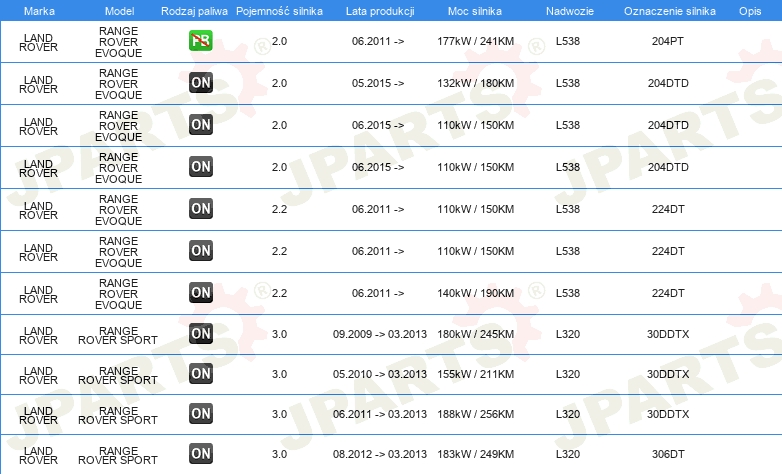Click RANGE ROVER SPORT in the 183kW row
The height and width of the screenshot is (474, 782).
pyautogui.click(x=118, y=456)
